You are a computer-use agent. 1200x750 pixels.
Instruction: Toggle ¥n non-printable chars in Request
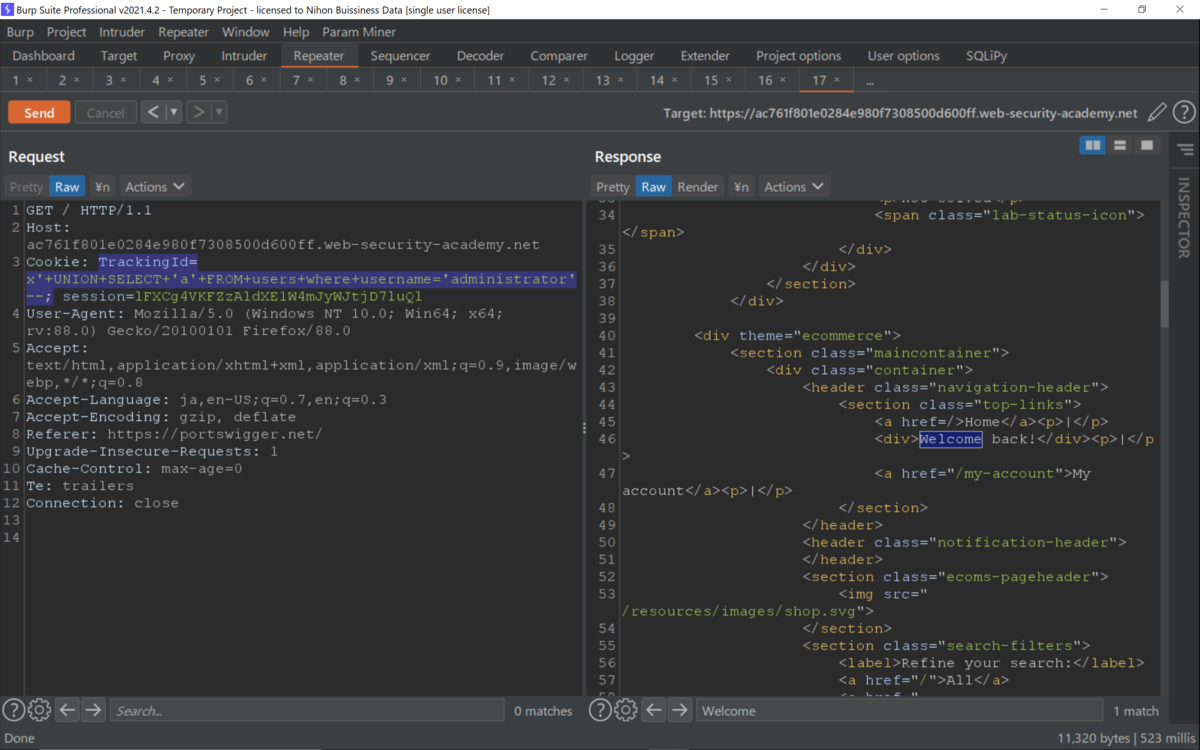pos(102,187)
